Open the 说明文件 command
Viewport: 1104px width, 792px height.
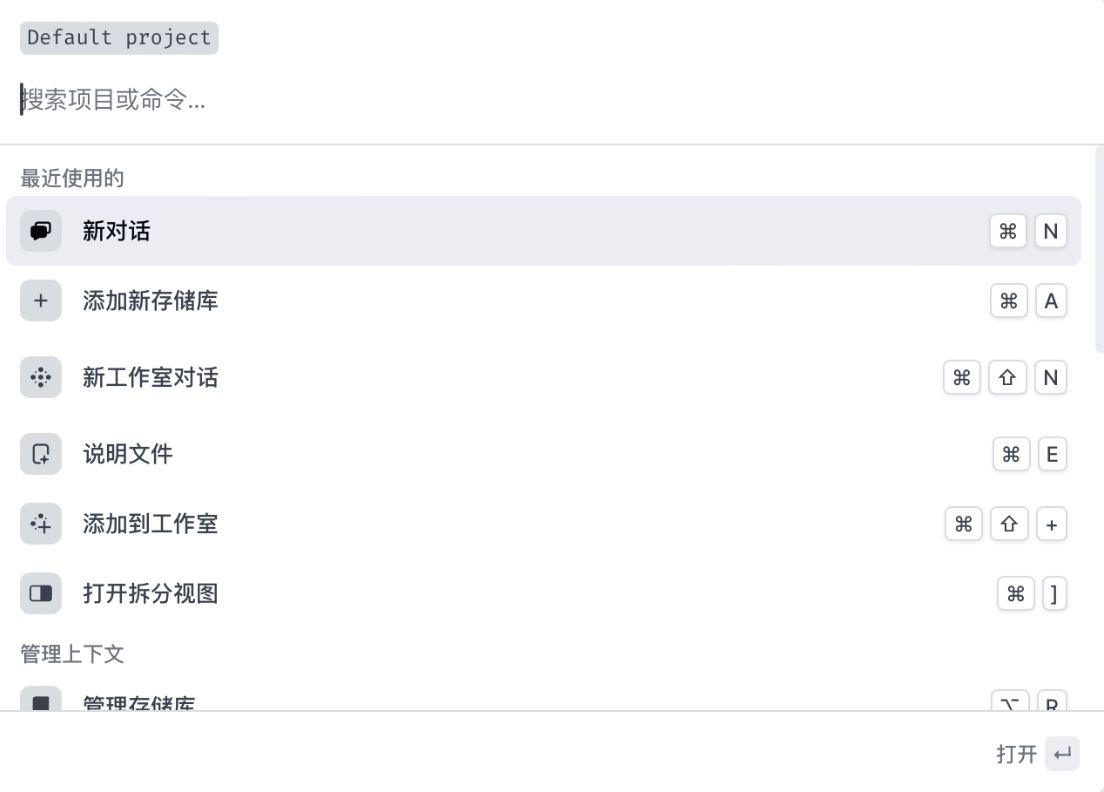click(128, 454)
